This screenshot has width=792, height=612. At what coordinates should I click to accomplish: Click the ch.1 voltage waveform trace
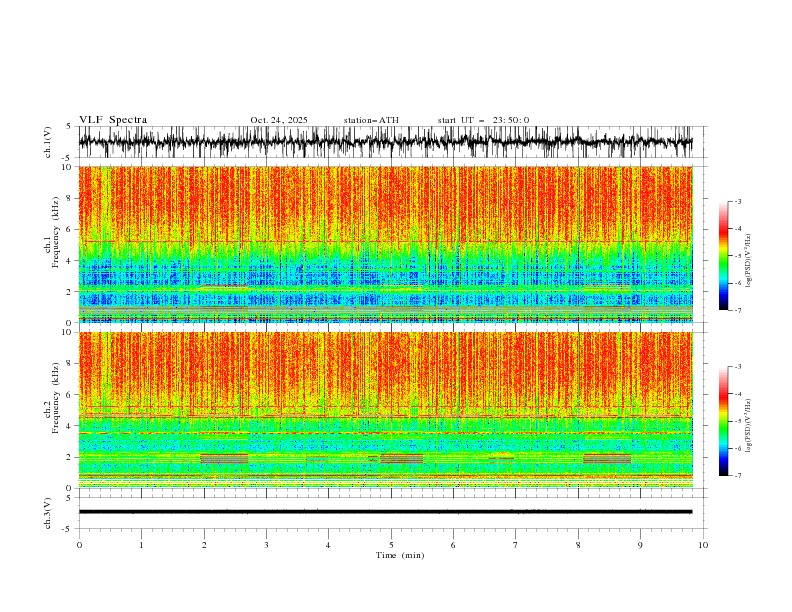click(x=385, y=142)
